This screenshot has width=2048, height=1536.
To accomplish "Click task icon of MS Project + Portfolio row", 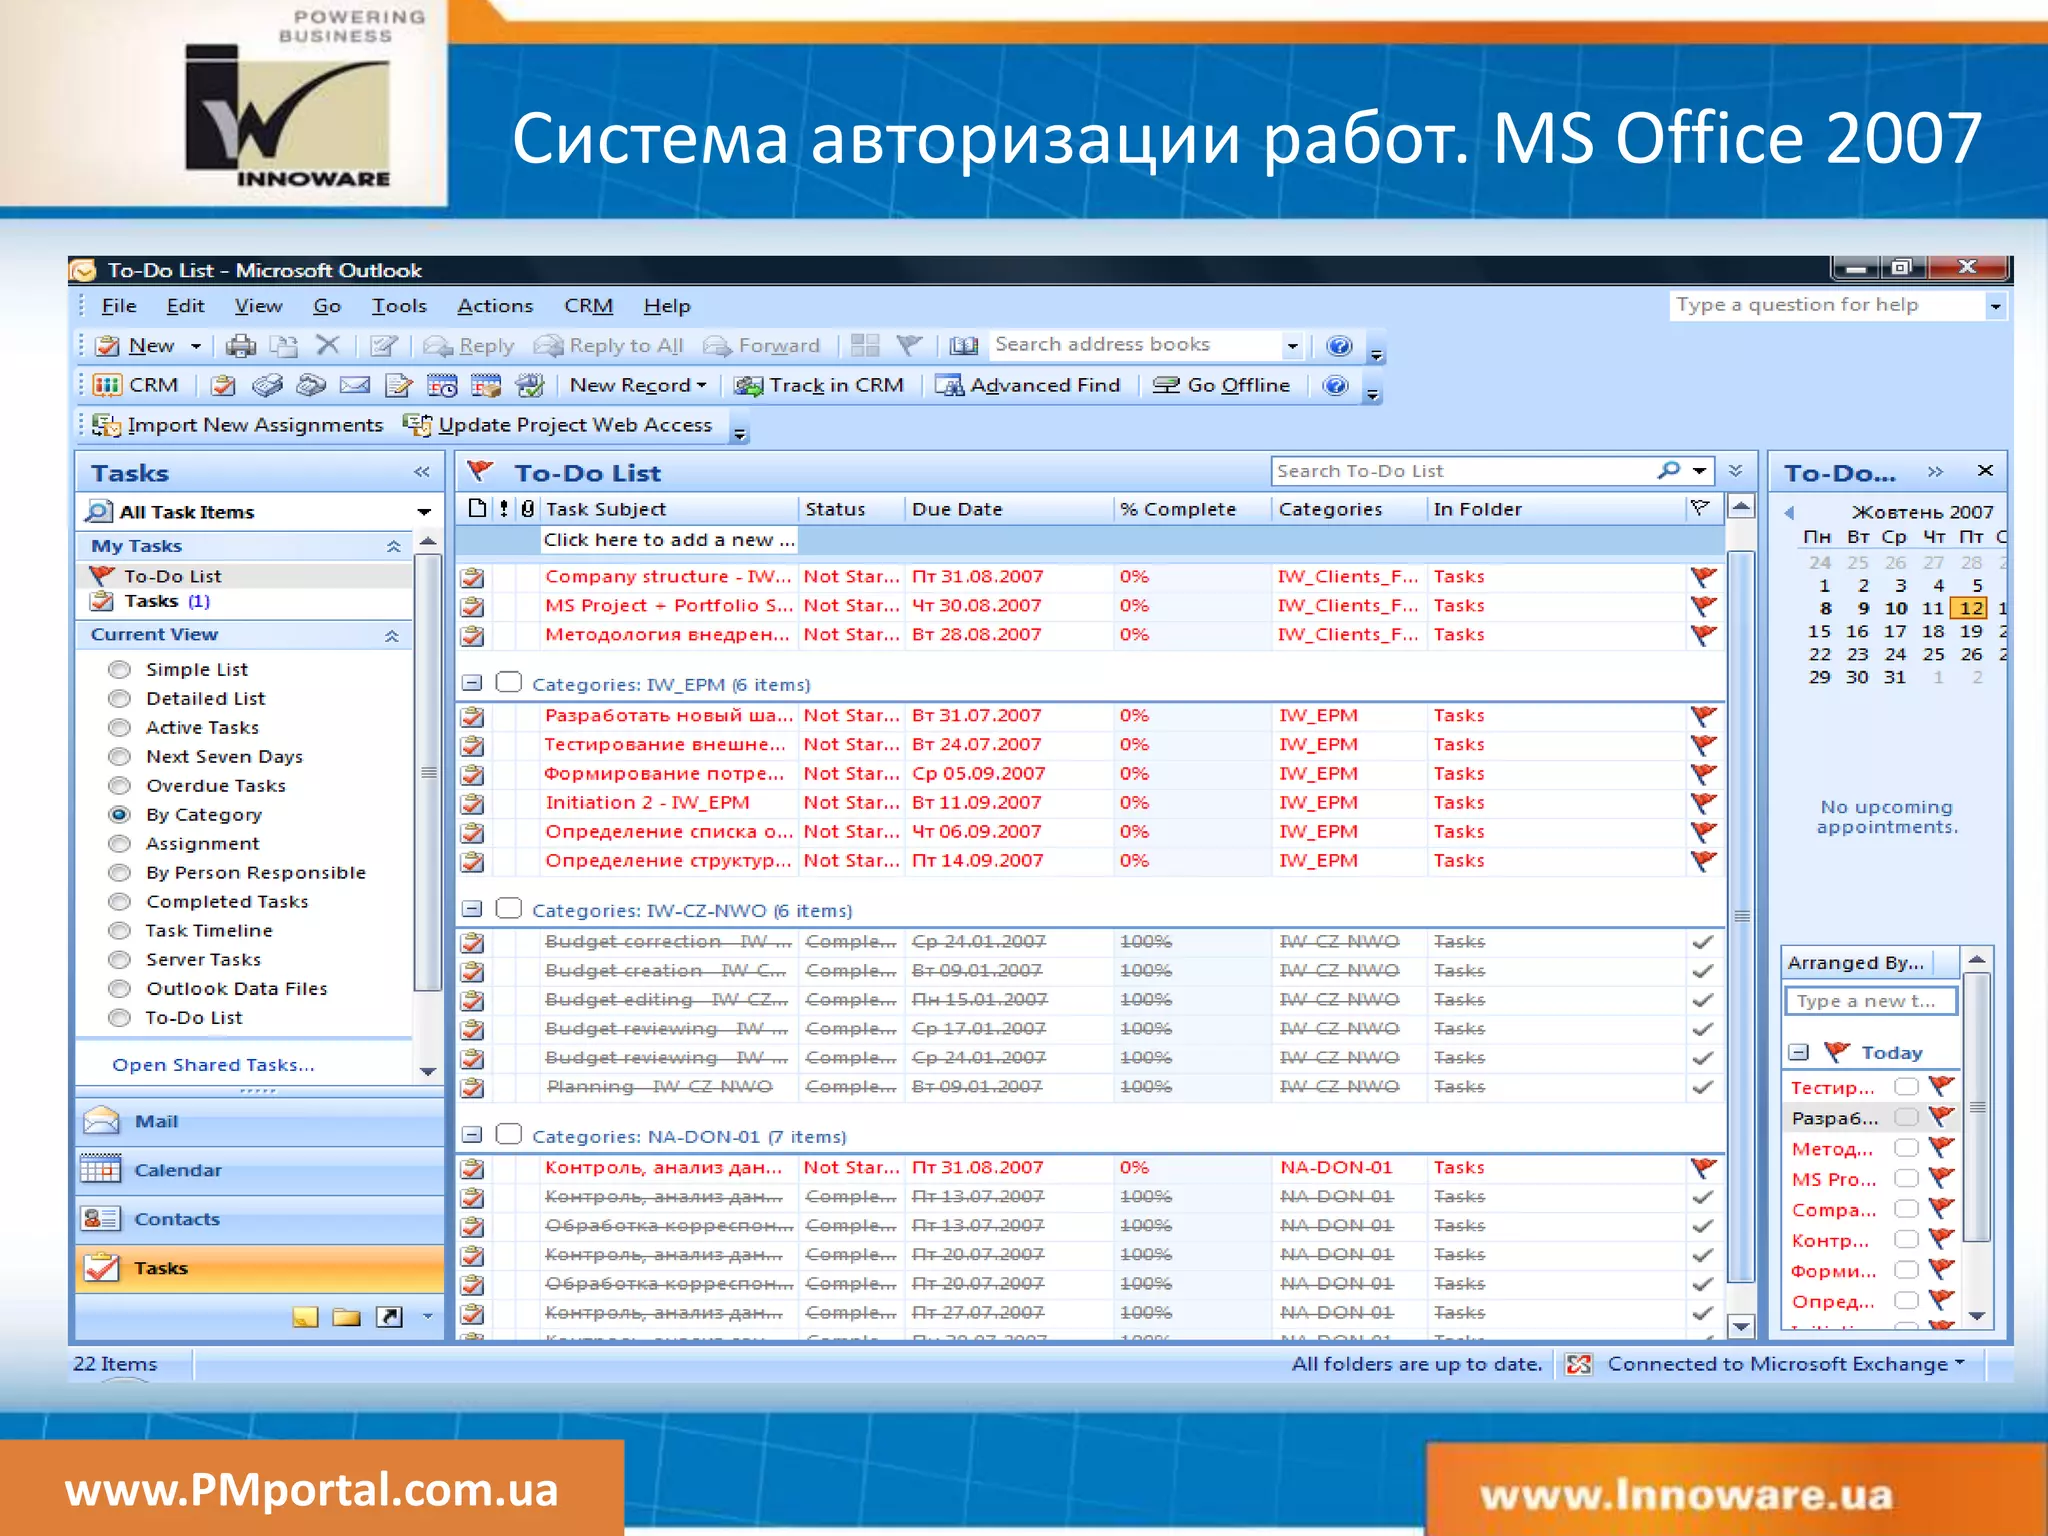I will [473, 607].
